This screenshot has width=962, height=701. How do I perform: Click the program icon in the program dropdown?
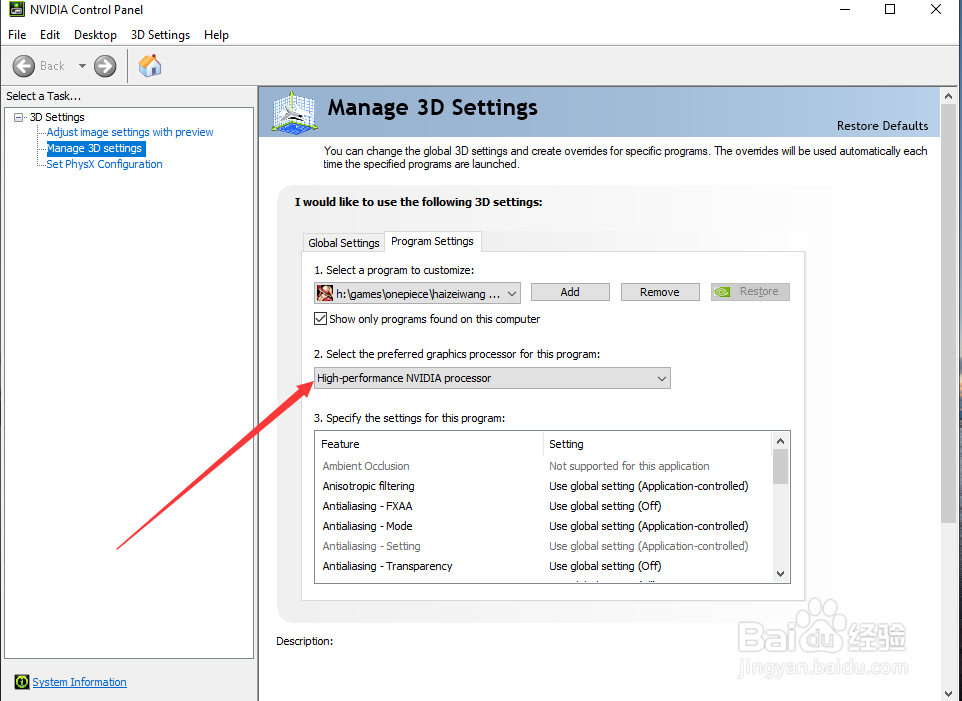[325, 293]
